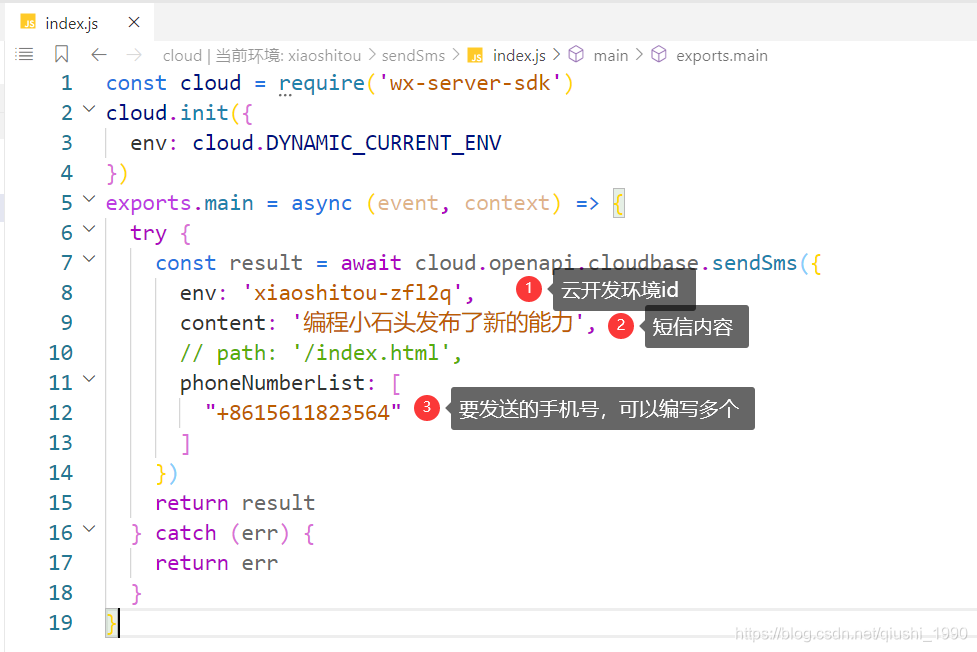This screenshot has width=977, height=652.
Task: Click the 'xiaoshitou-zfl2q' env string
Action: pyautogui.click(x=352, y=292)
